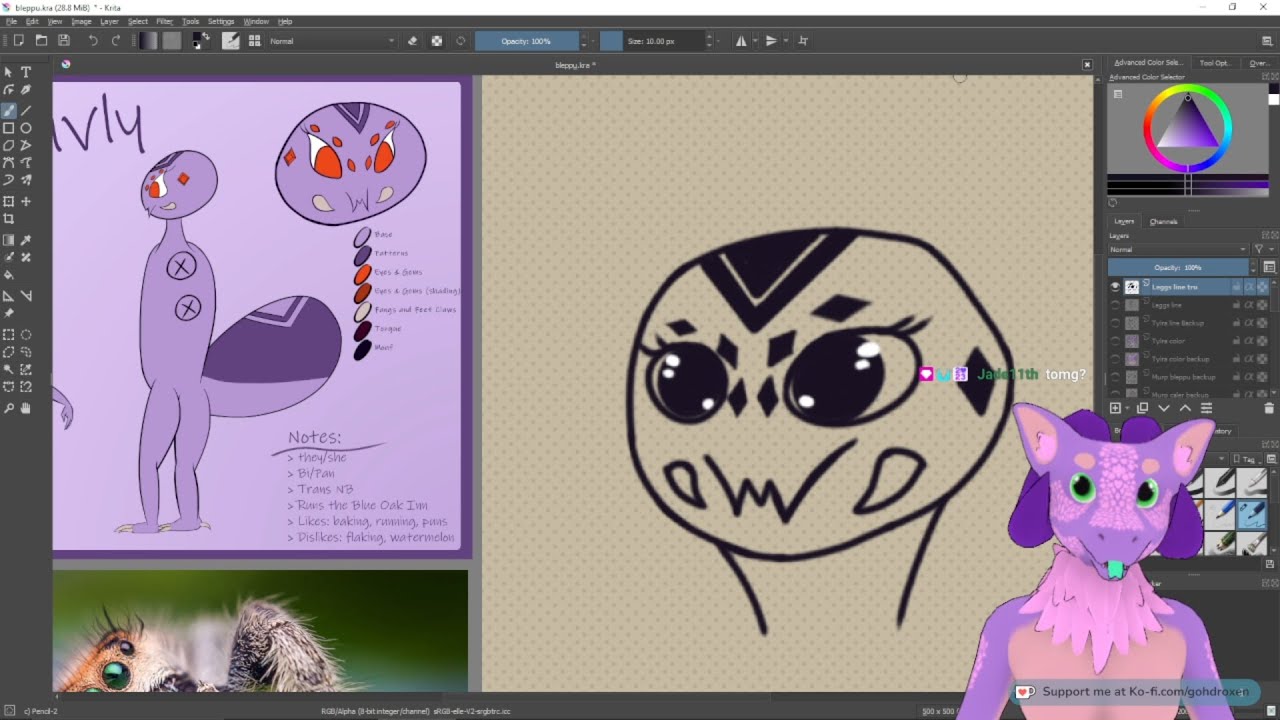Hide the Leggs line tru layer
This screenshot has width=1280, height=720.
point(1115,287)
